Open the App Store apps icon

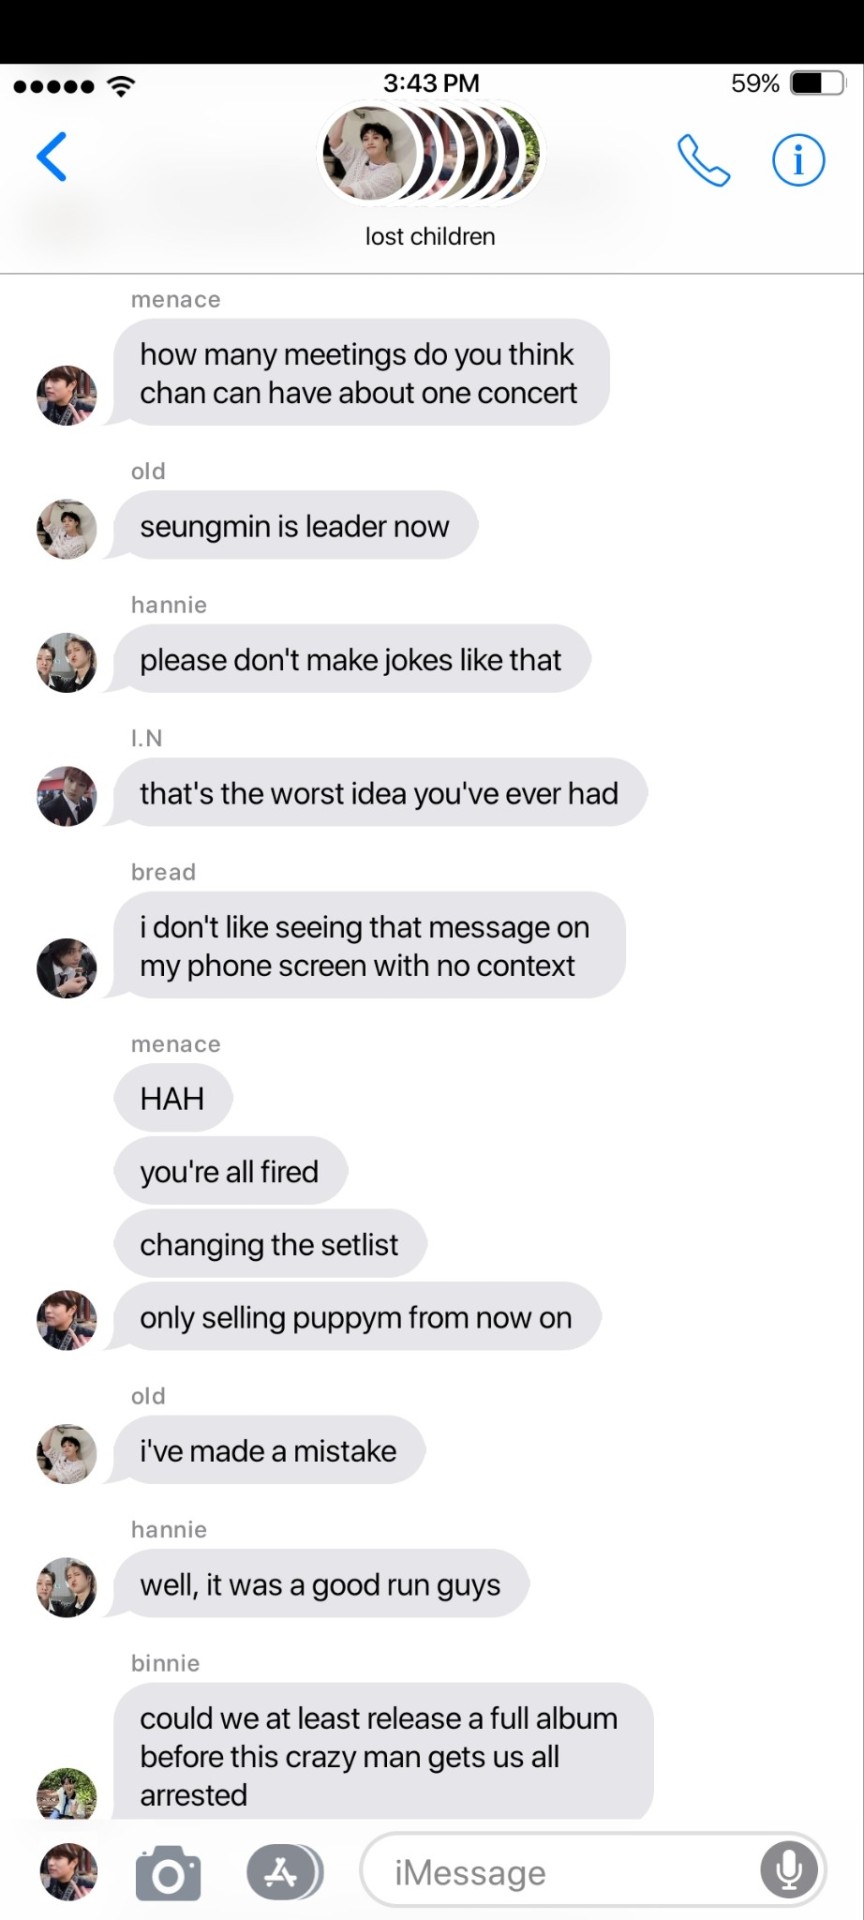pos(284,1872)
